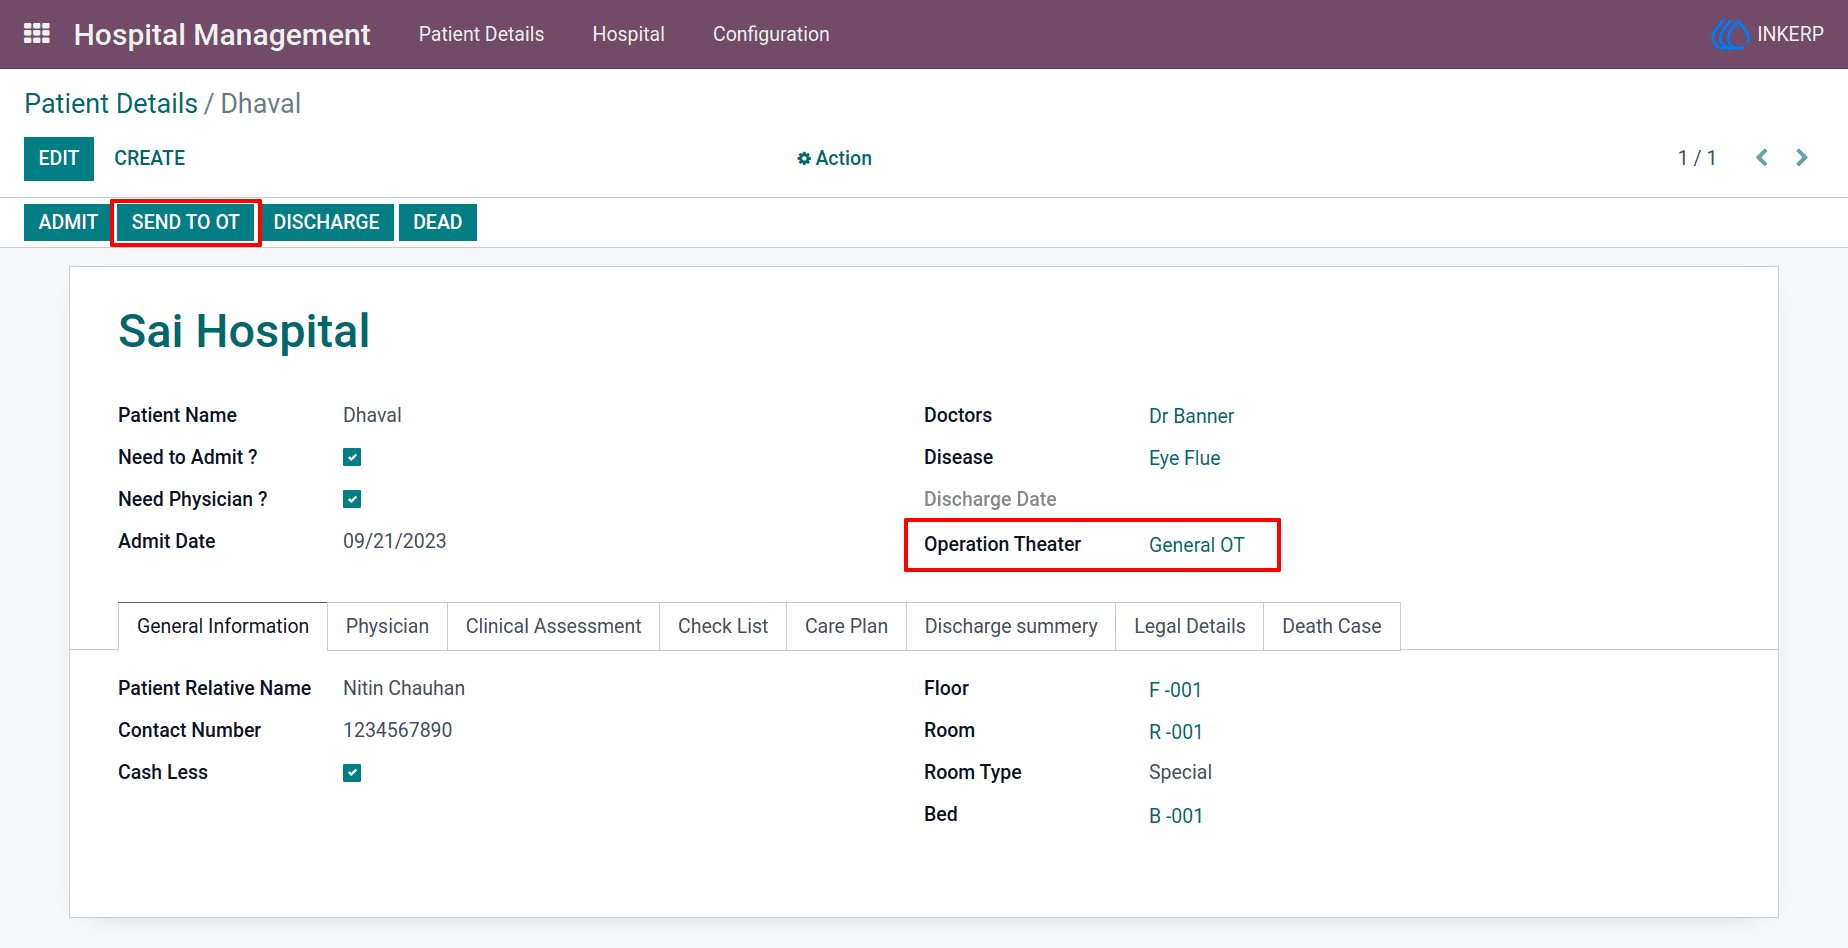Click the INKERP company logo icon
Viewport: 1848px width, 948px height.
pos(1729,34)
